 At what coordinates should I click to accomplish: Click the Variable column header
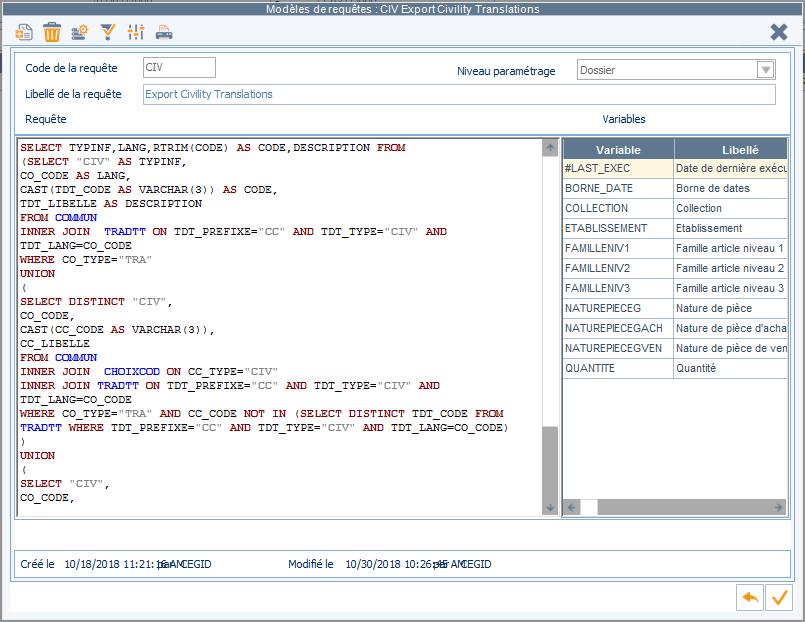click(x=618, y=150)
